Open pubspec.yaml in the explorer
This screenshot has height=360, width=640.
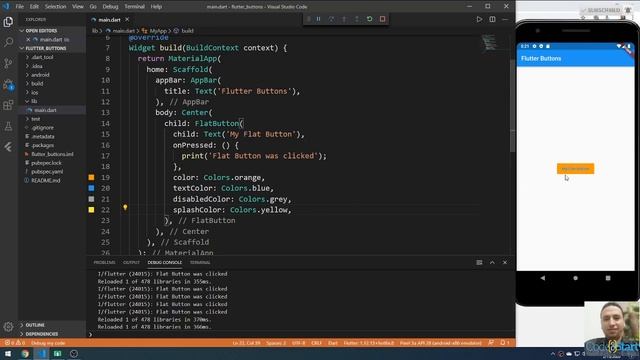[47, 171]
